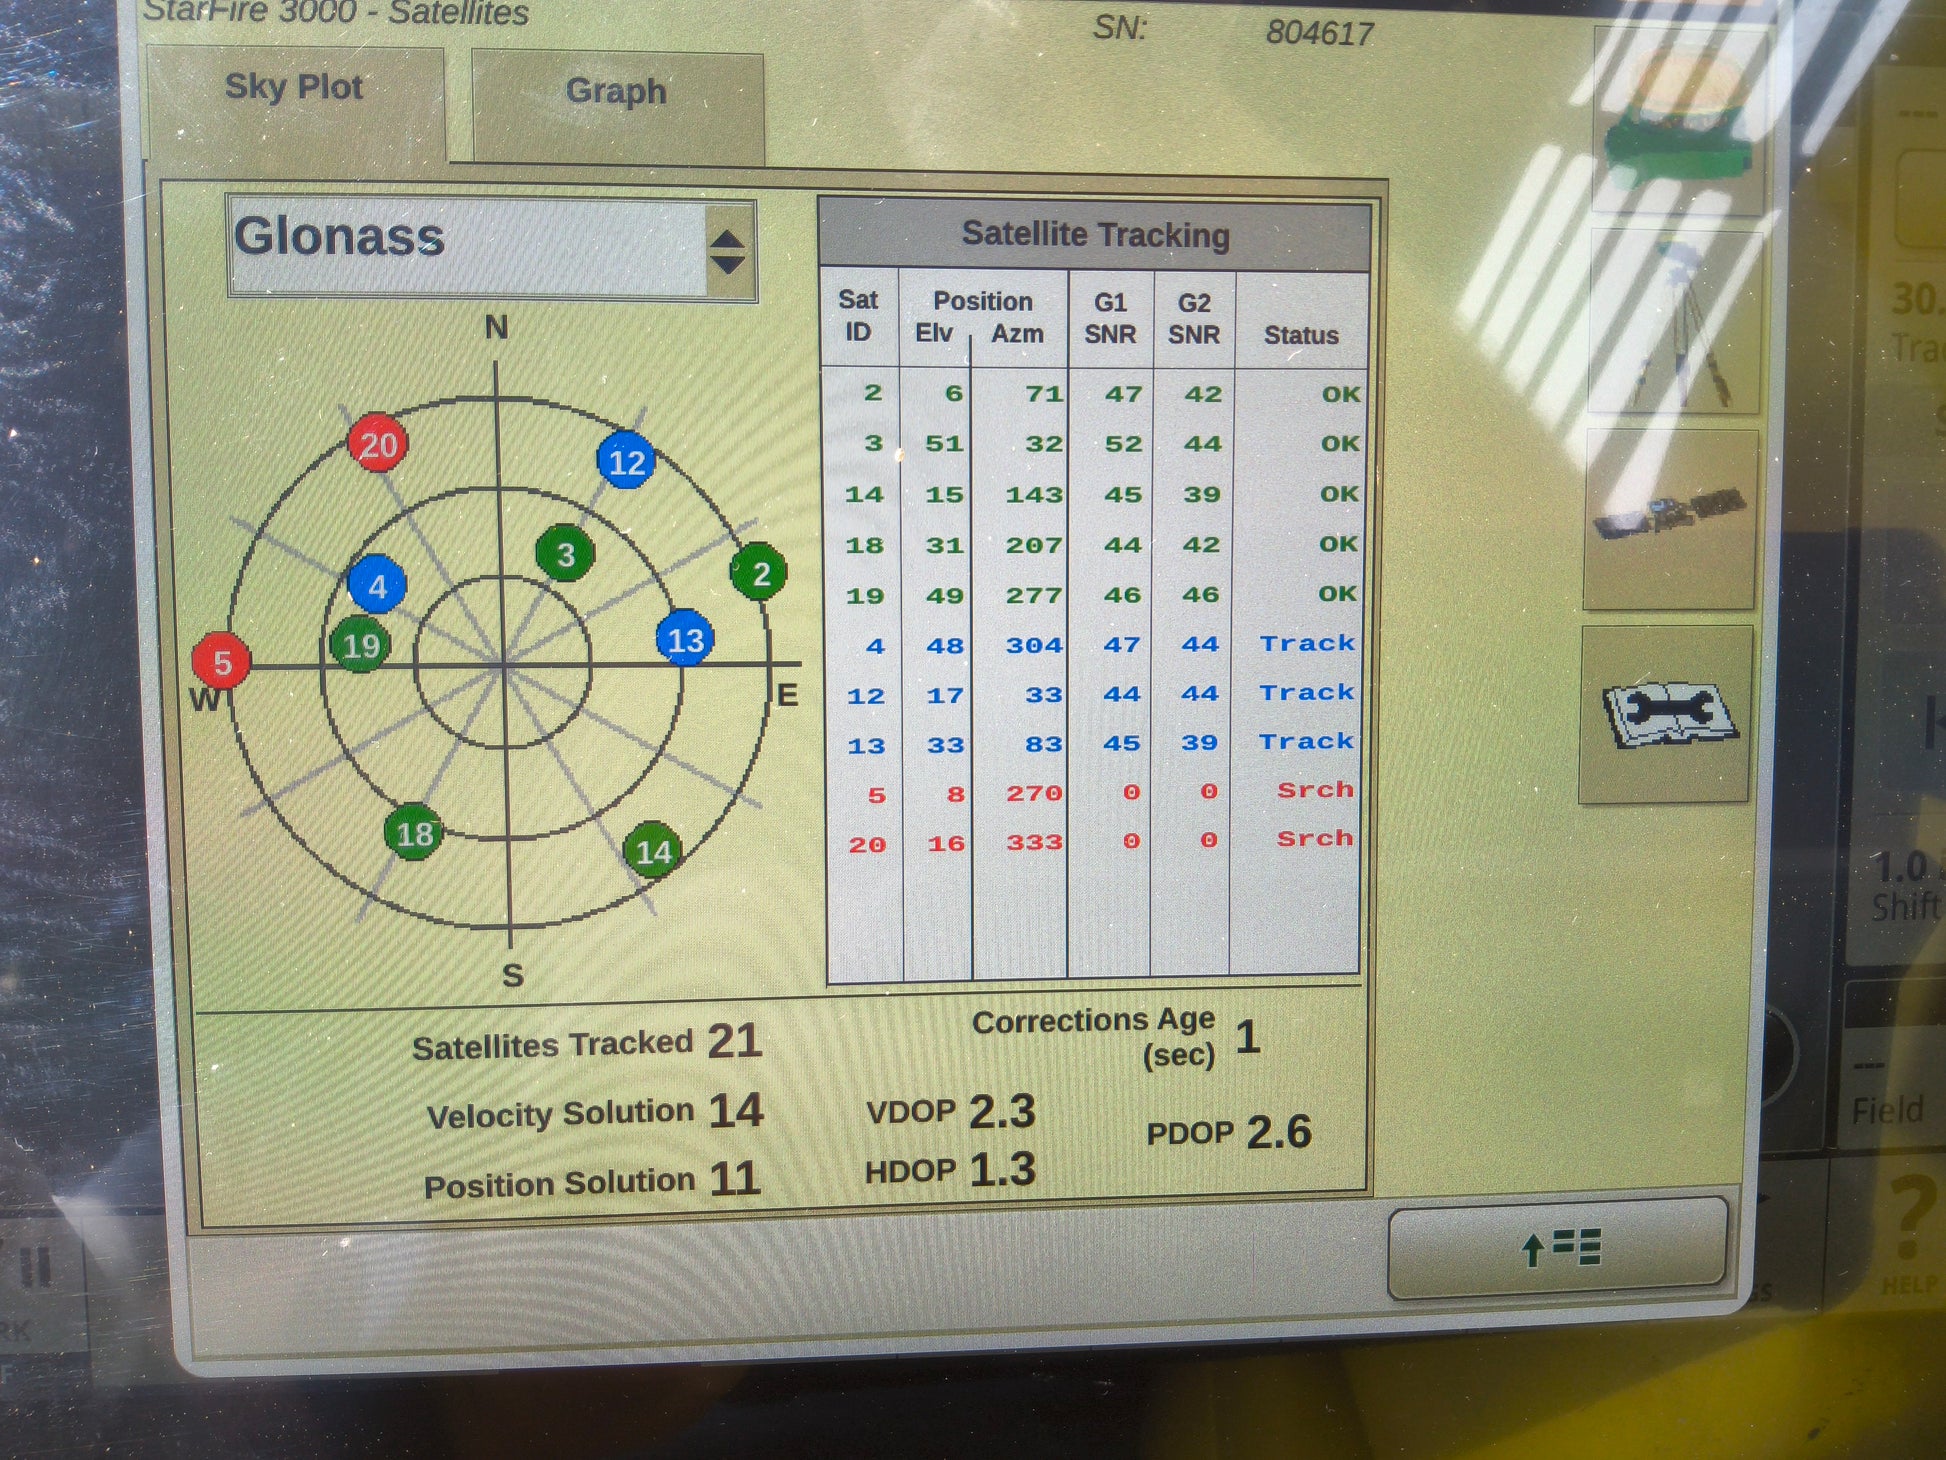Select green satellite 14 on sky plot
This screenshot has height=1460, width=1946.
point(653,850)
